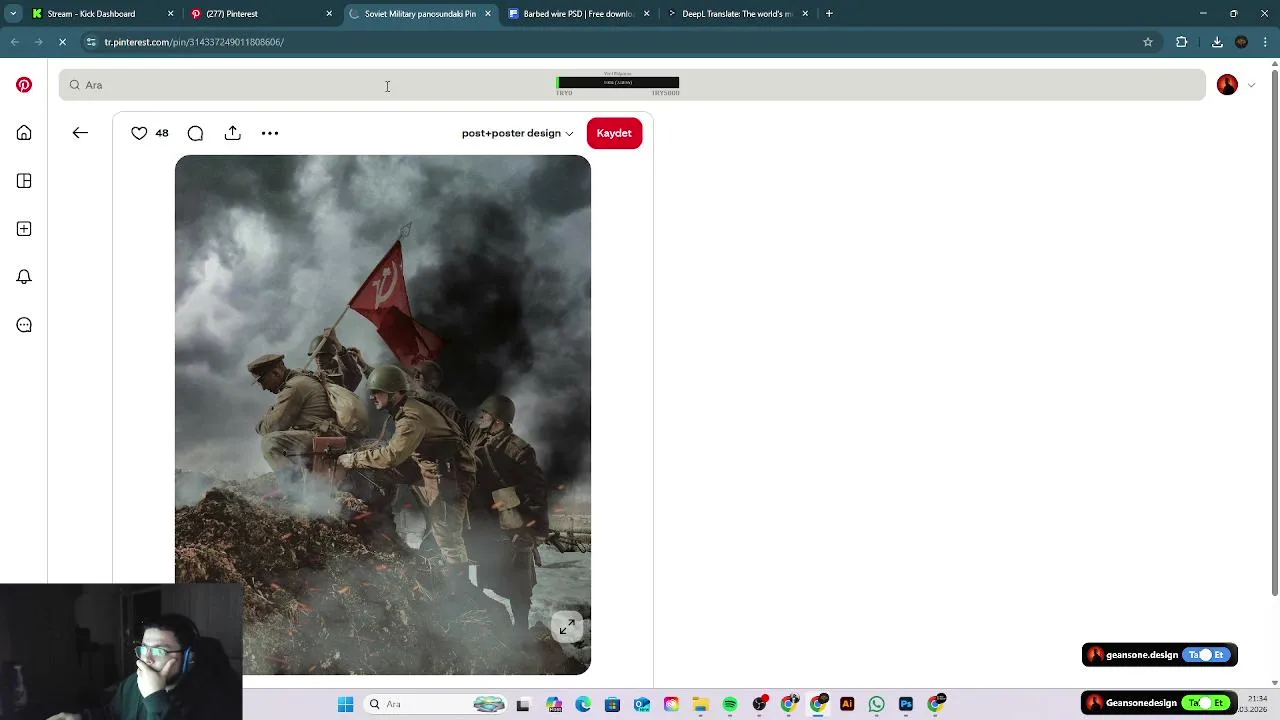Open the Pinterest Home feed icon

[24, 133]
